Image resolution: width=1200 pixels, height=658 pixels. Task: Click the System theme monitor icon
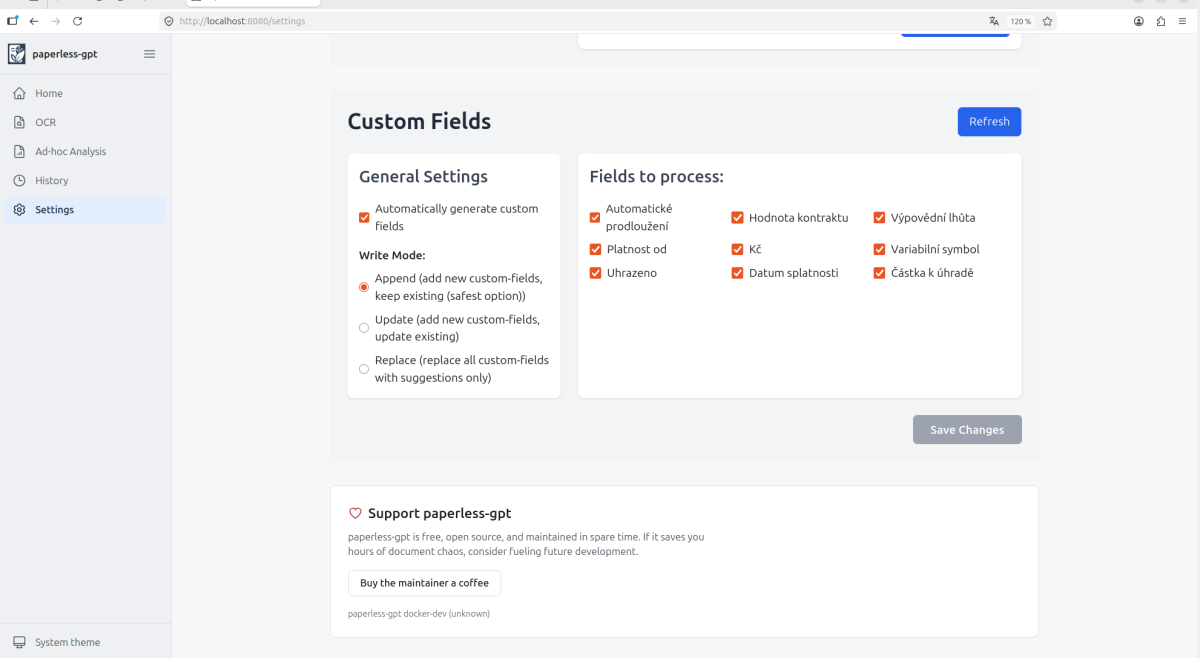pos(19,642)
